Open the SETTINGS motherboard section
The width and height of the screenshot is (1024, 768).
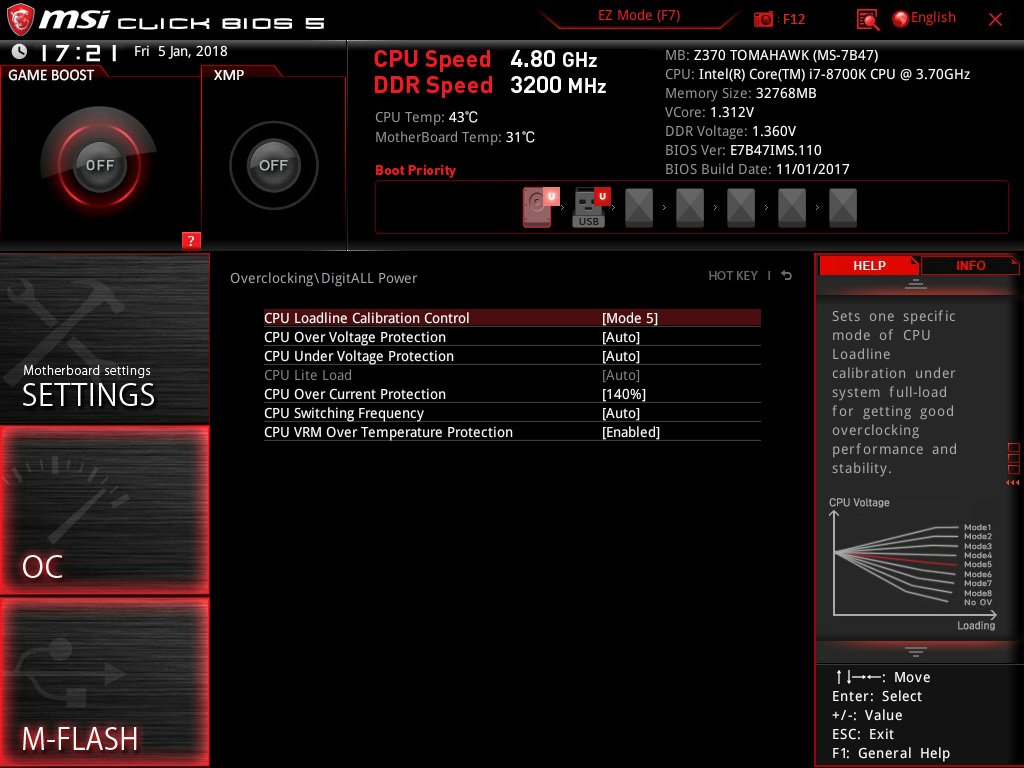[x=104, y=338]
